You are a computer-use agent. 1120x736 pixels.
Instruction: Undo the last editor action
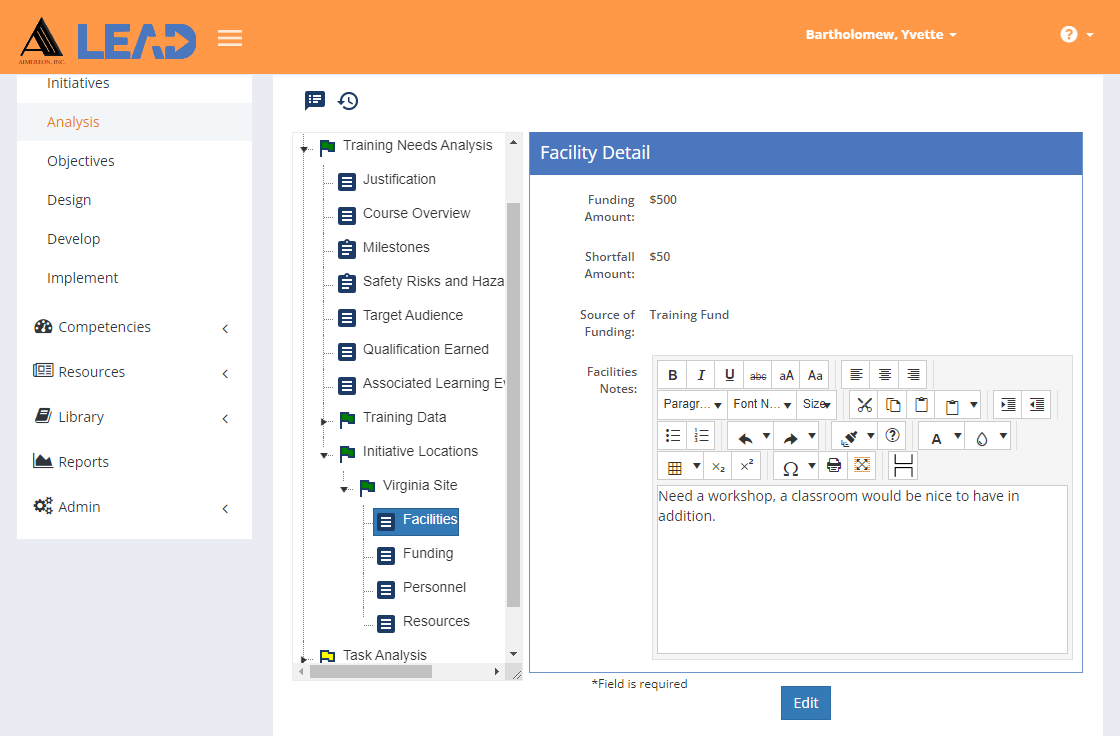(745, 437)
